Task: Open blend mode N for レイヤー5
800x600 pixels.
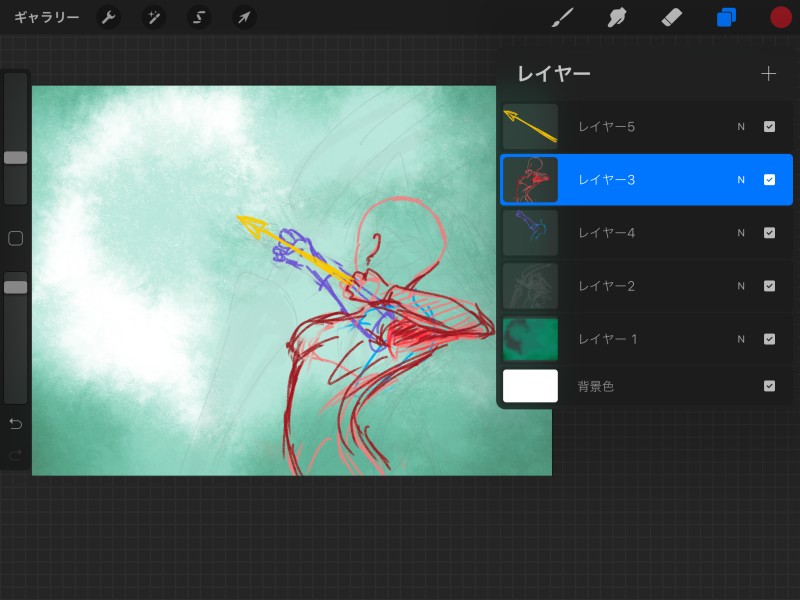Action: pyautogui.click(x=741, y=127)
